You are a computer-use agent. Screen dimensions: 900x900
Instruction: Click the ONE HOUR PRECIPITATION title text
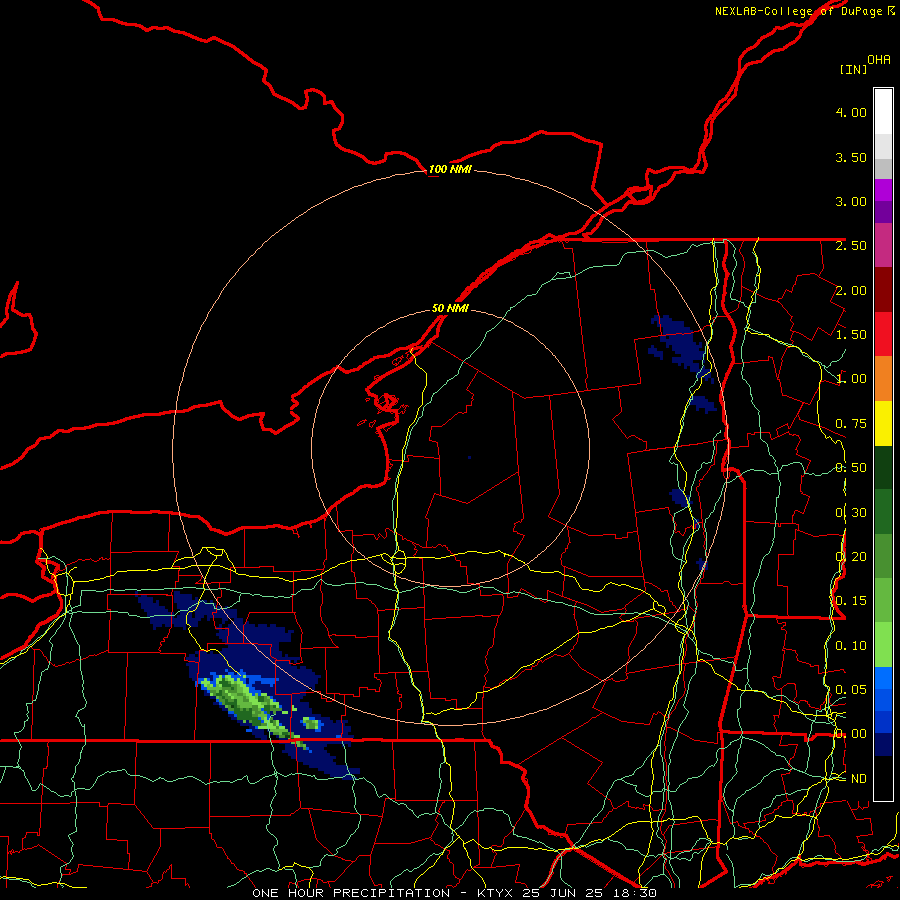coord(351,893)
